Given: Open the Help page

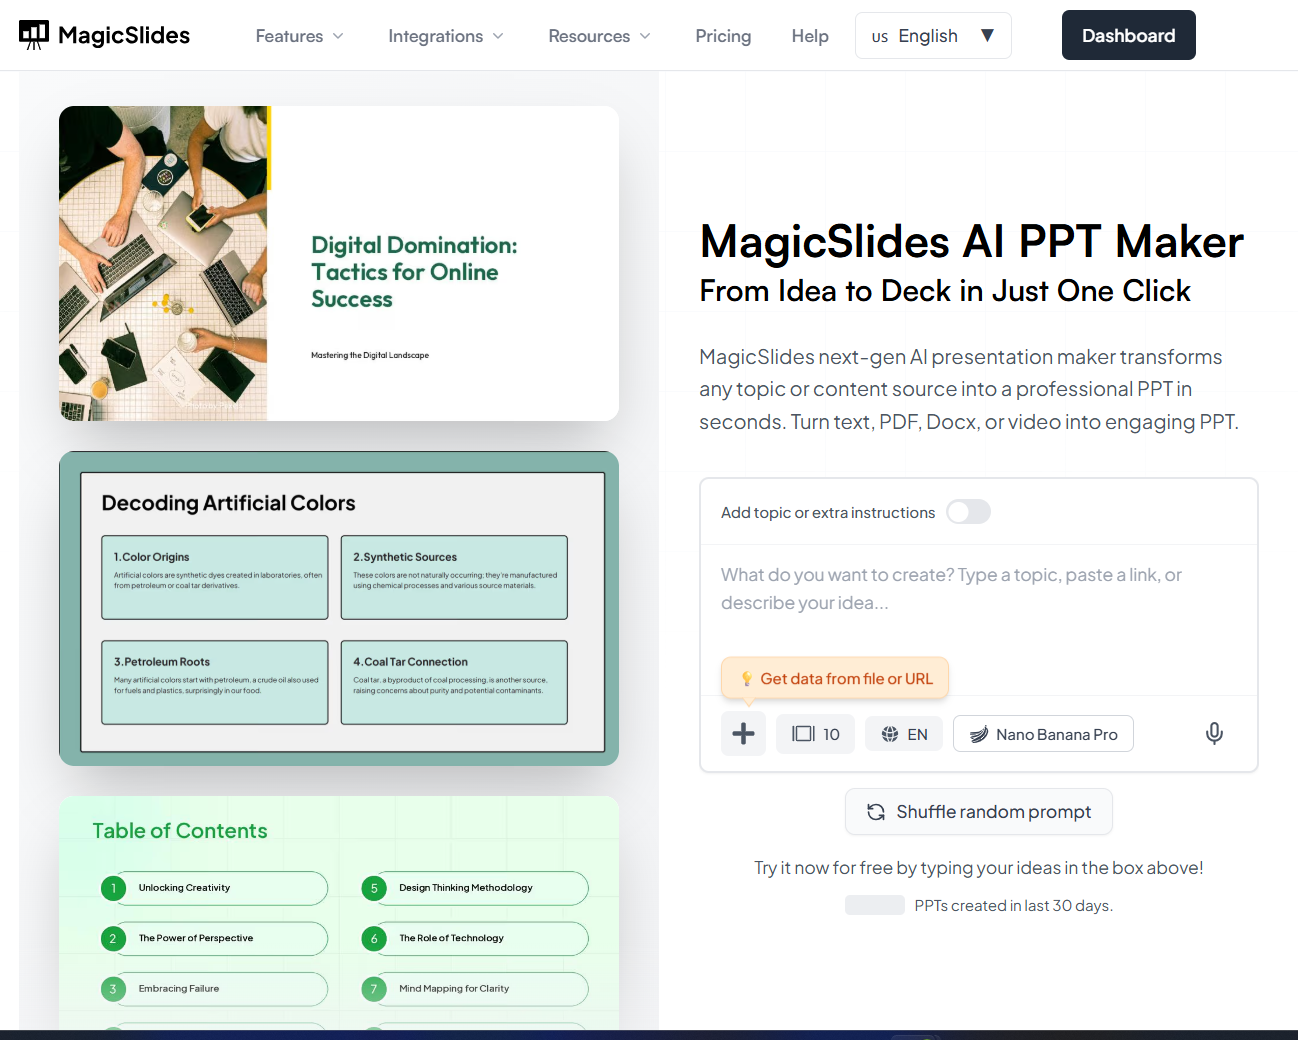Looking at the screenshot, I should pyautogui.click(x=810, y=36).
